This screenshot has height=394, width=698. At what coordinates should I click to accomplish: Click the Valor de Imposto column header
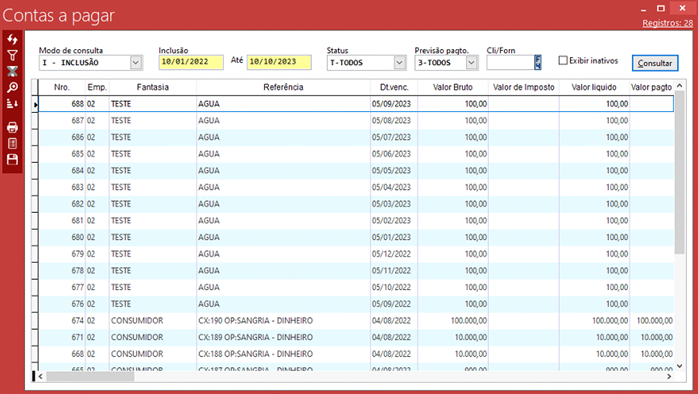[524, 87]
